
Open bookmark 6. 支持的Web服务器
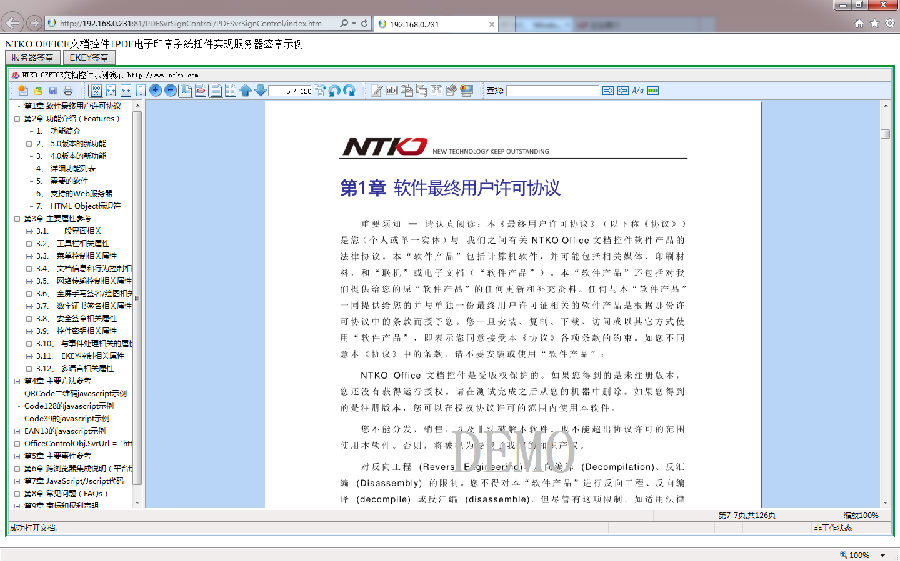click(x=74, y=194)
